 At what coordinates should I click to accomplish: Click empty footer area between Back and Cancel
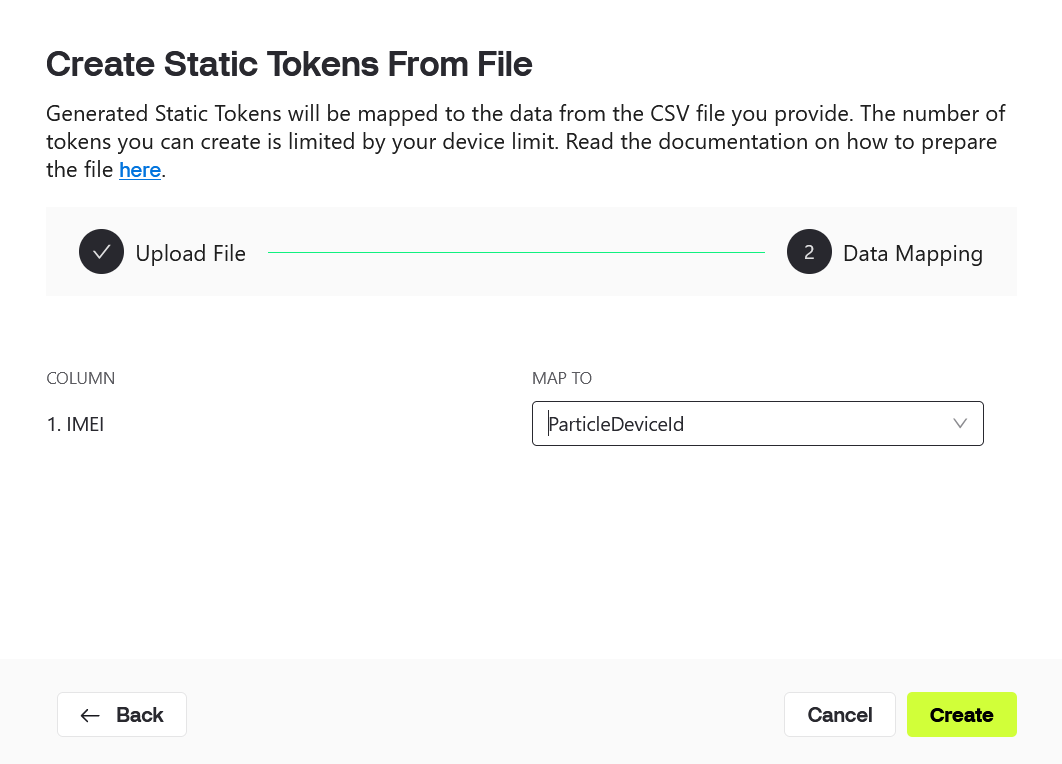(x=485, y=715)
